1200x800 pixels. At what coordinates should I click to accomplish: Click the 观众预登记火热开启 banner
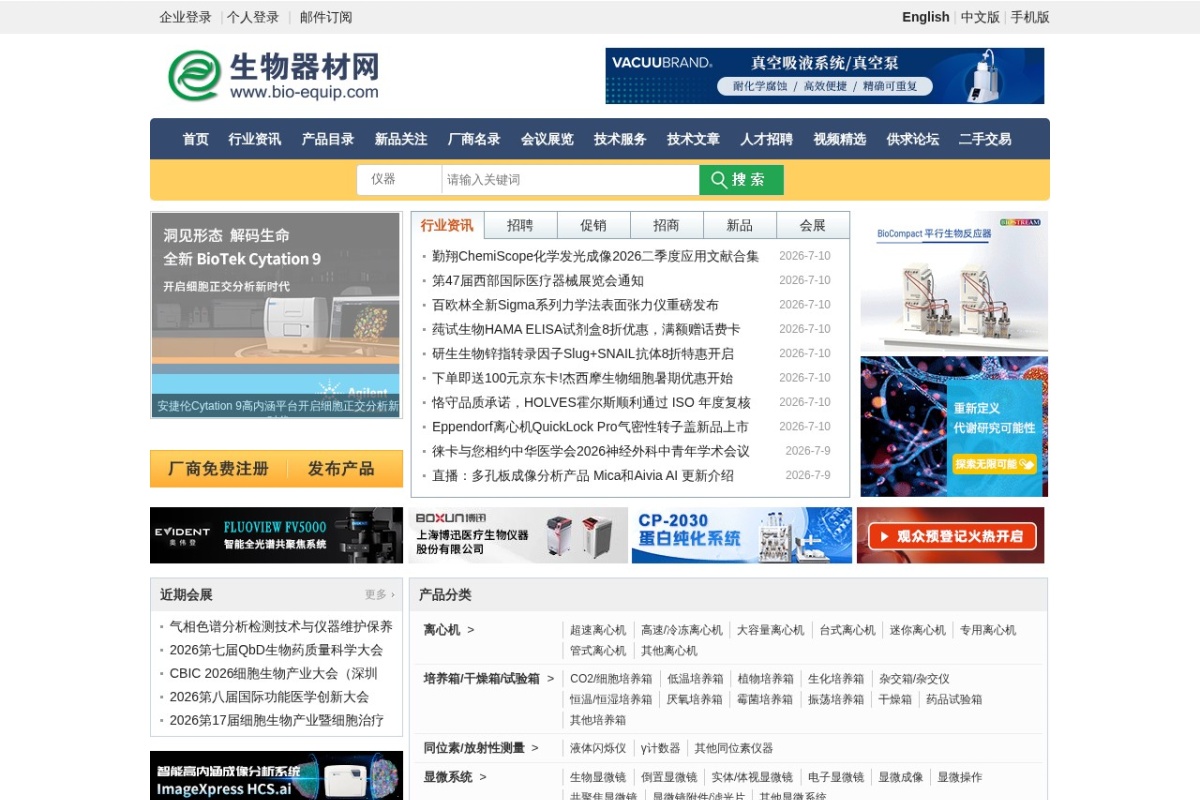pyautogui.click(x=950, y=535)
